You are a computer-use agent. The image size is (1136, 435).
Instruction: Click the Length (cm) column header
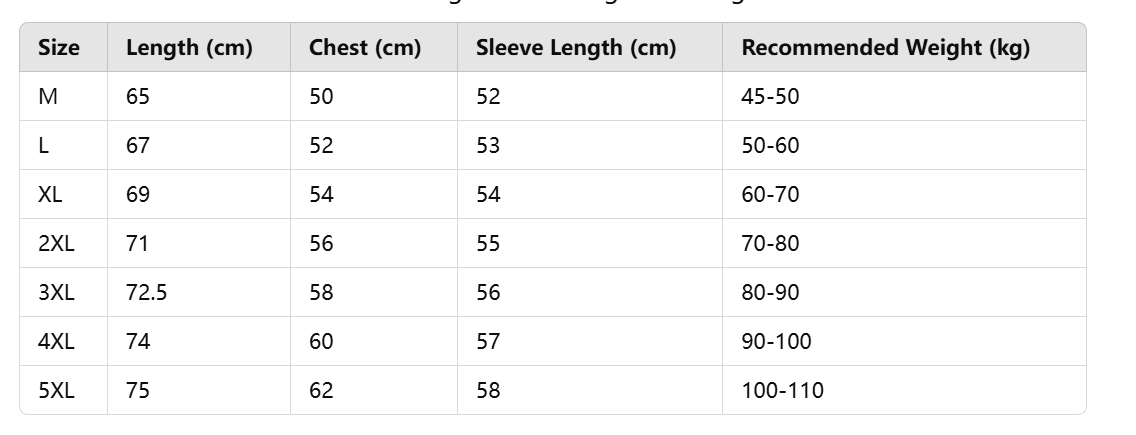tap(189, 48)
